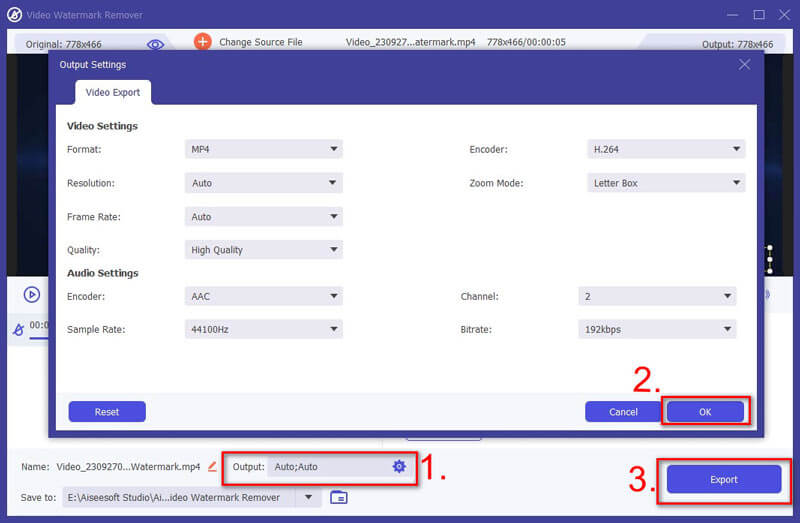
Task: Open the save folder icon
Action: point(339,497)
